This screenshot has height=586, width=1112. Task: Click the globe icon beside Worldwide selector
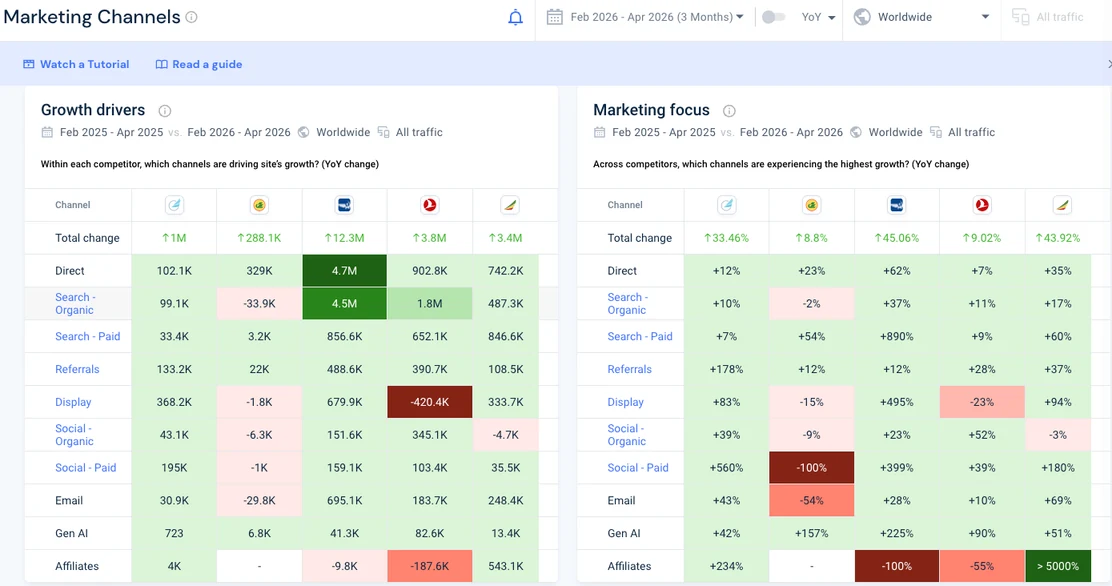point(862,17)
